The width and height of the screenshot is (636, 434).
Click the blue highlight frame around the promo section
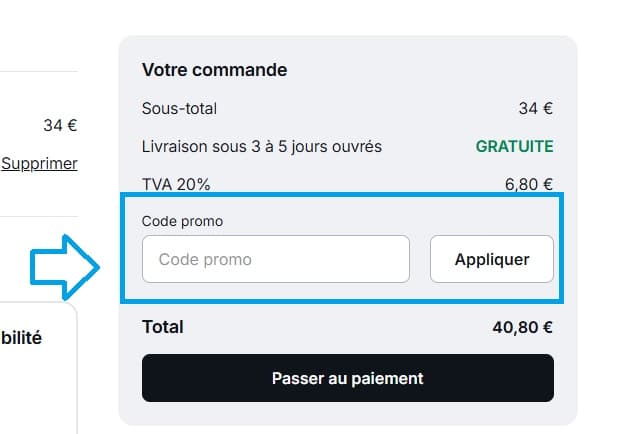coord(340,196)
